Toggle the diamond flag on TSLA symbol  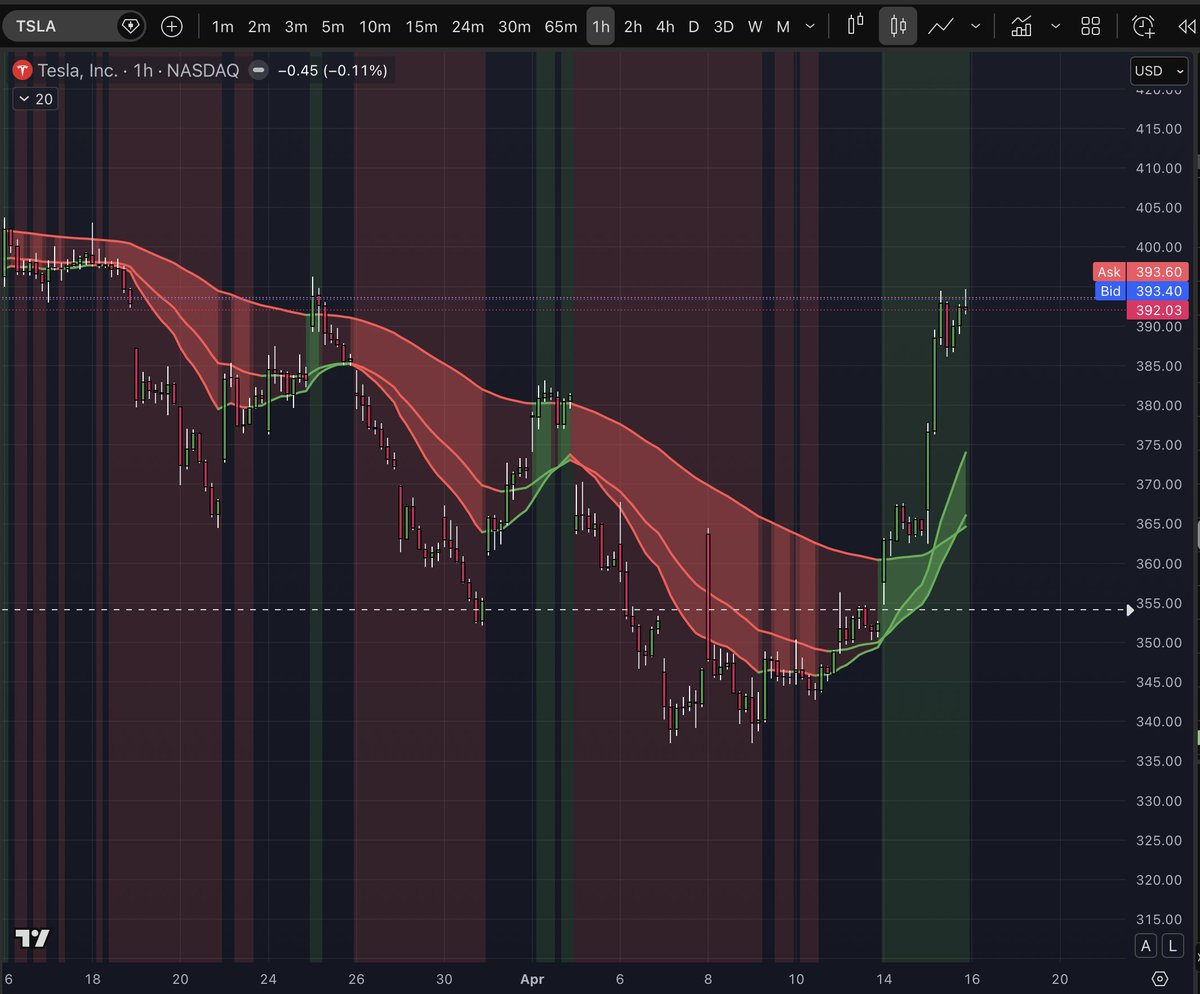[x=131, y=26]
